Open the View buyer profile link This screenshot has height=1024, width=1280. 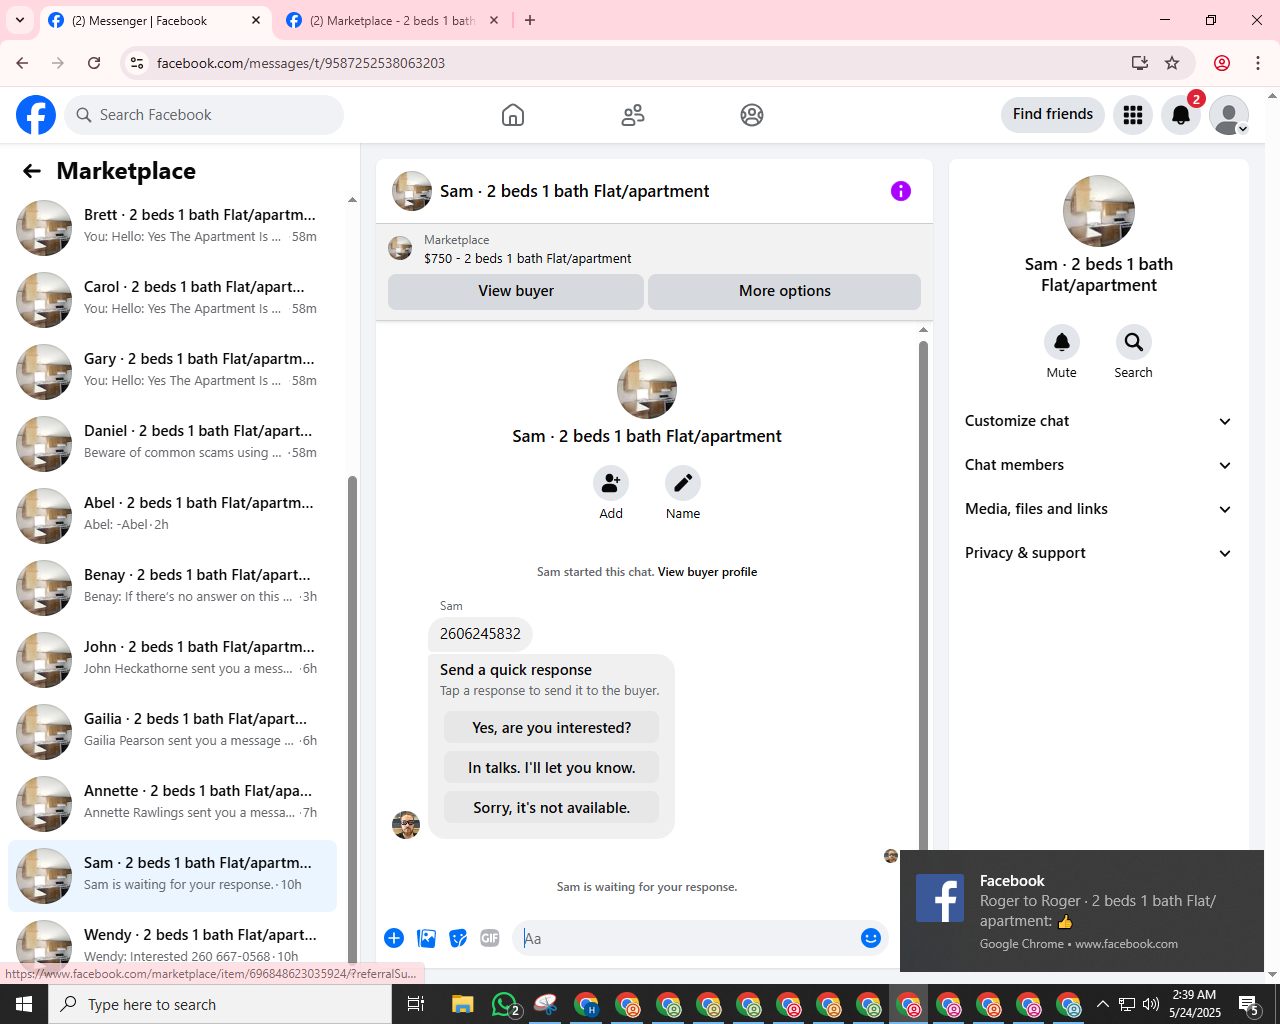(707, 572)
